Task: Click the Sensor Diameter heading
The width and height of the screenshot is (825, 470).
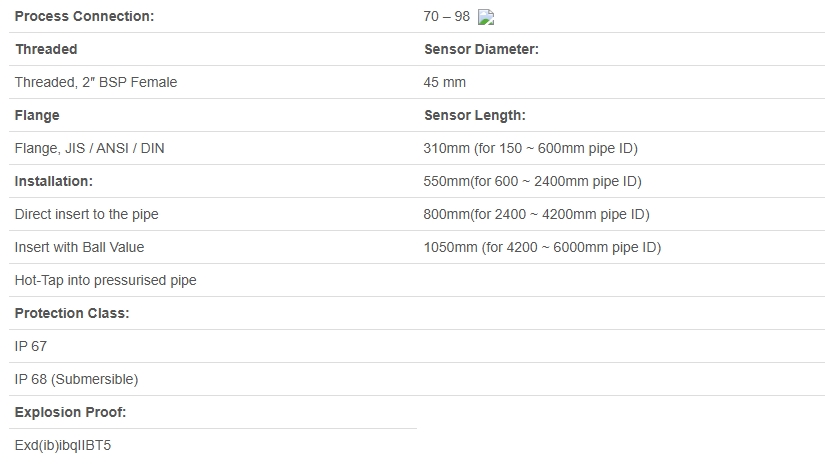Action: [482, 49]
